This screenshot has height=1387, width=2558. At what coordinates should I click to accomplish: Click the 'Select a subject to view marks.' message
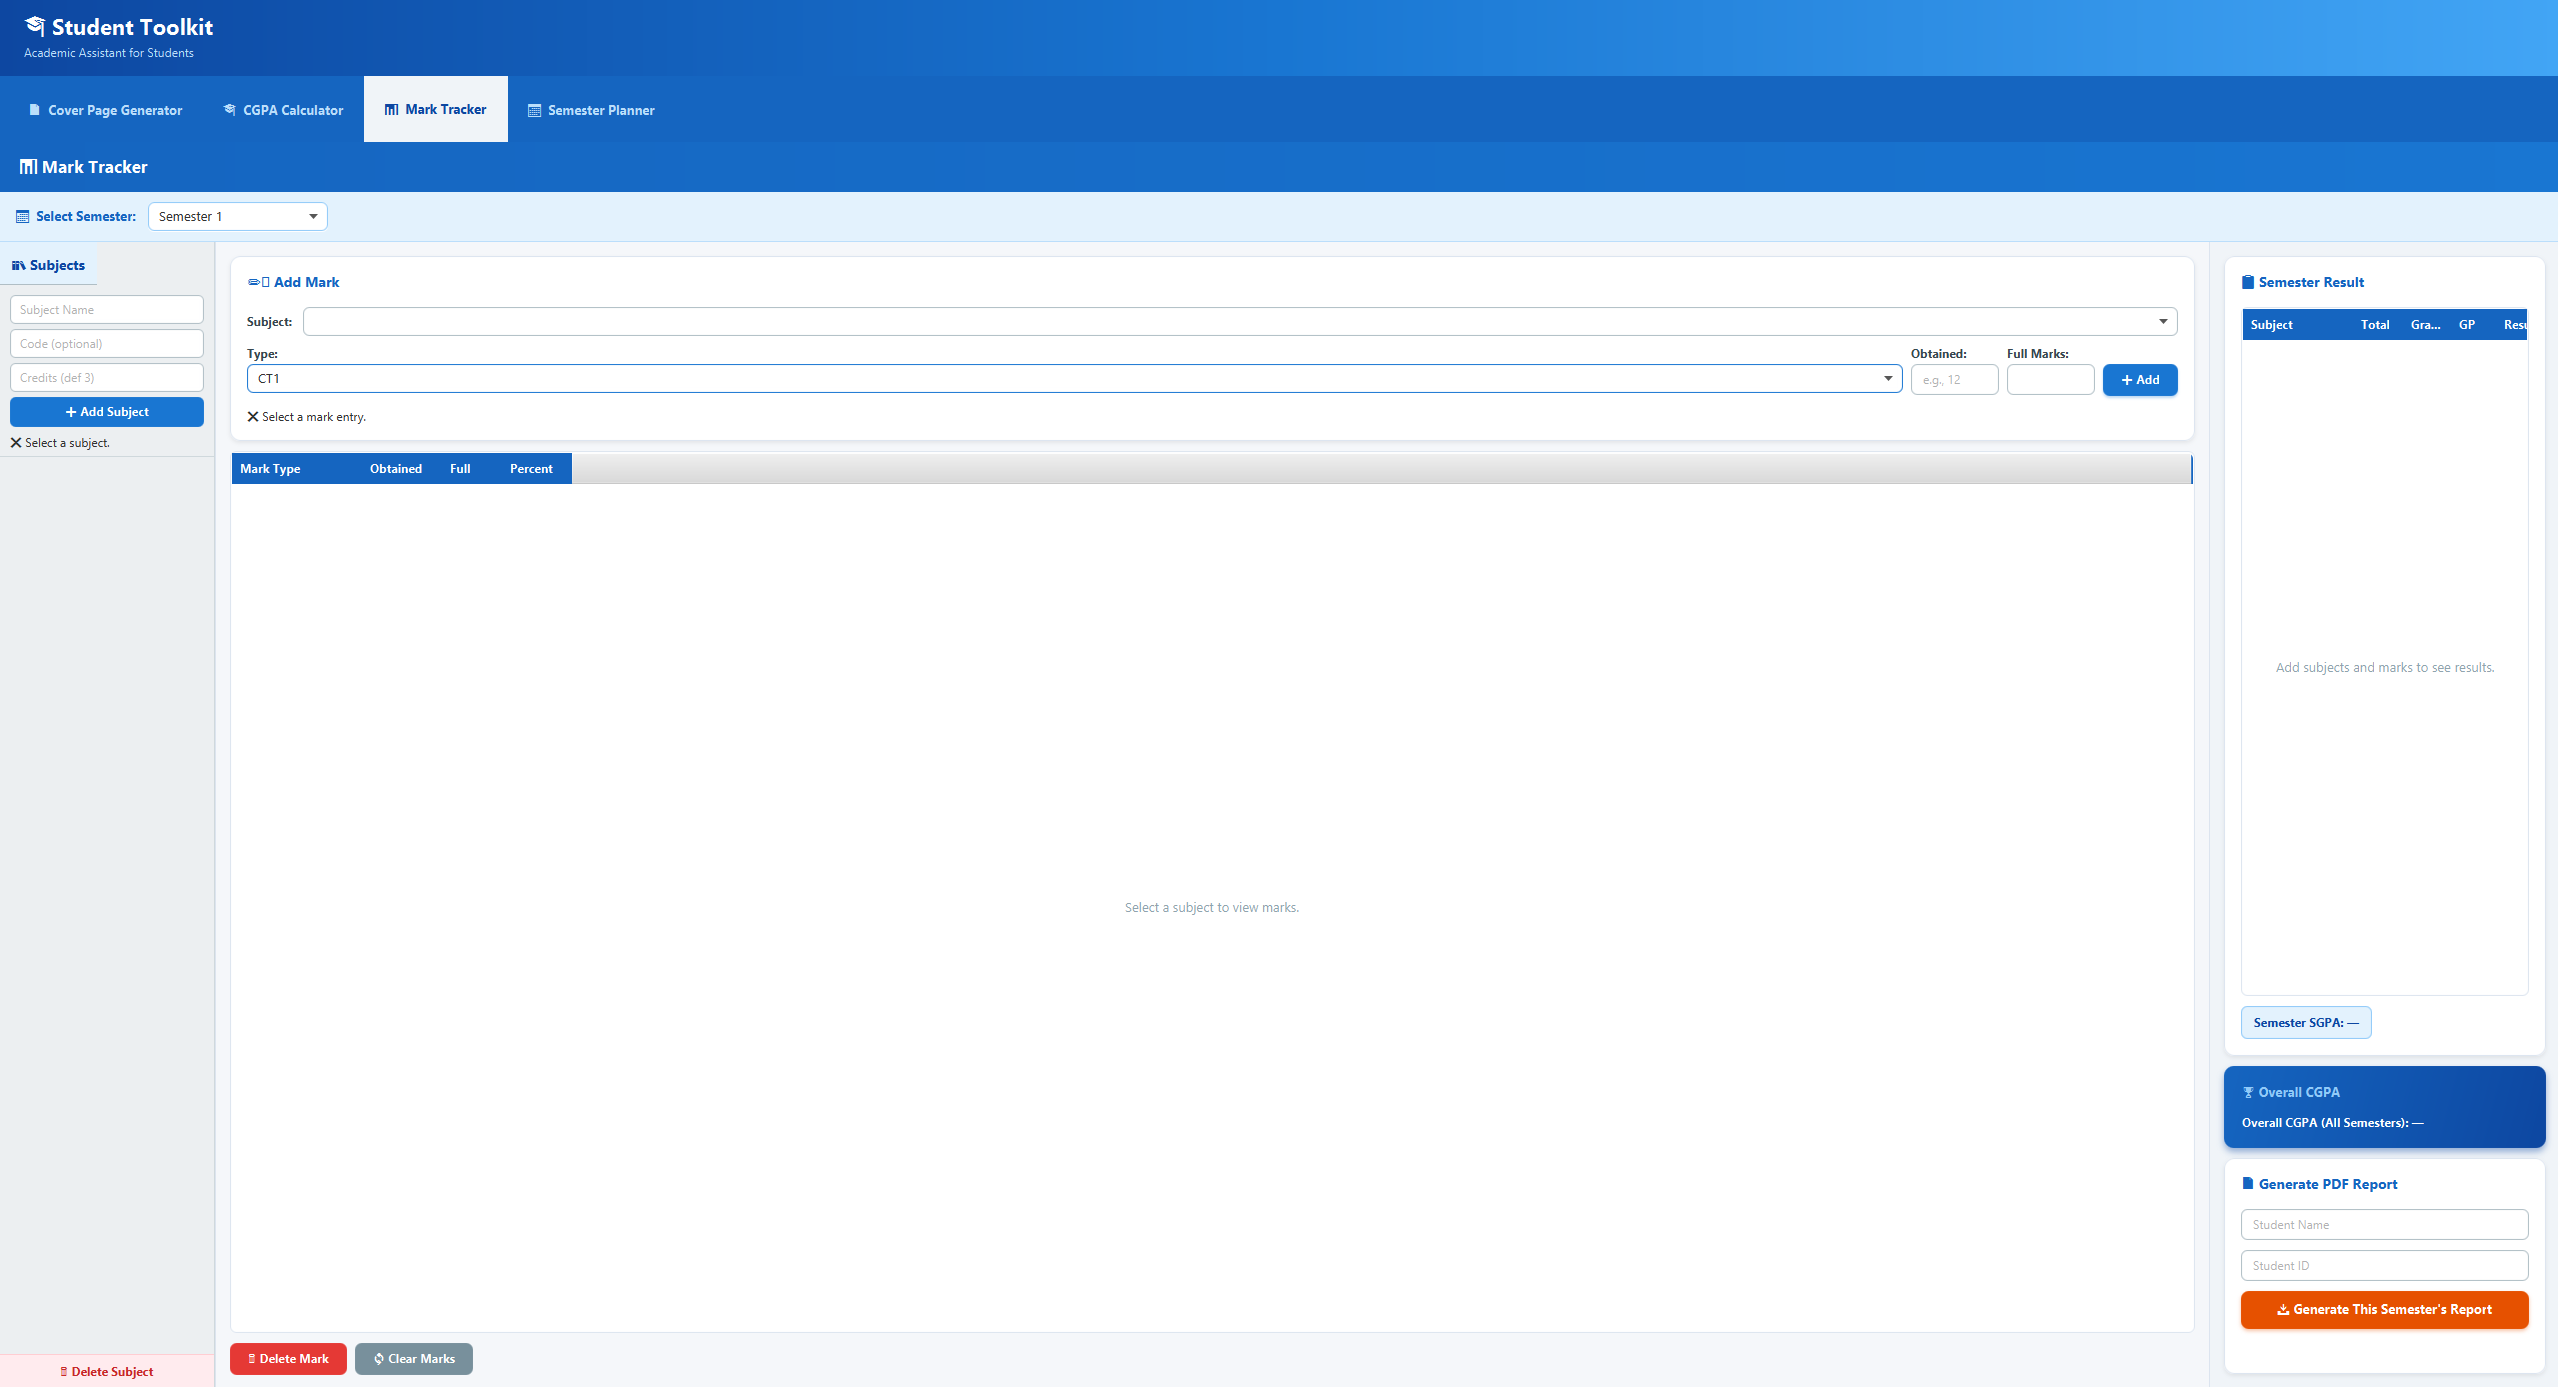pyautogui.click(x=1212, y=907)
